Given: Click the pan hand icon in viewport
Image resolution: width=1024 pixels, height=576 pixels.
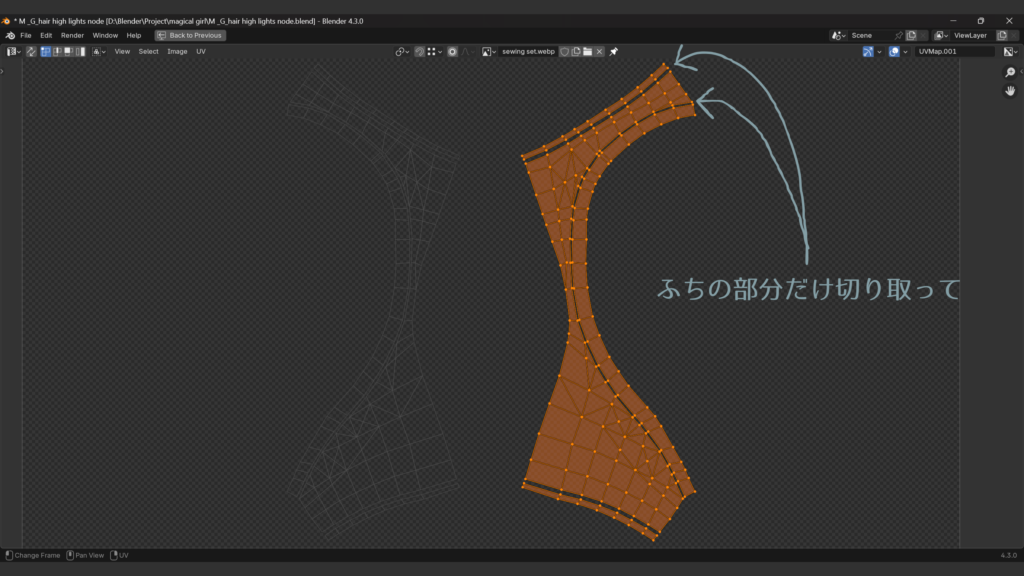Looking at the screenshot, I should click(x=1010, y=91).
